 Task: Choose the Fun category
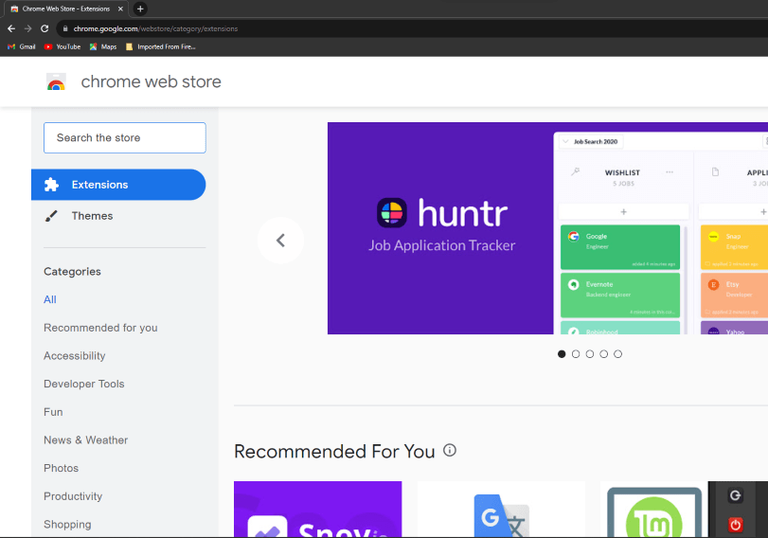click(x=53, y=412)
